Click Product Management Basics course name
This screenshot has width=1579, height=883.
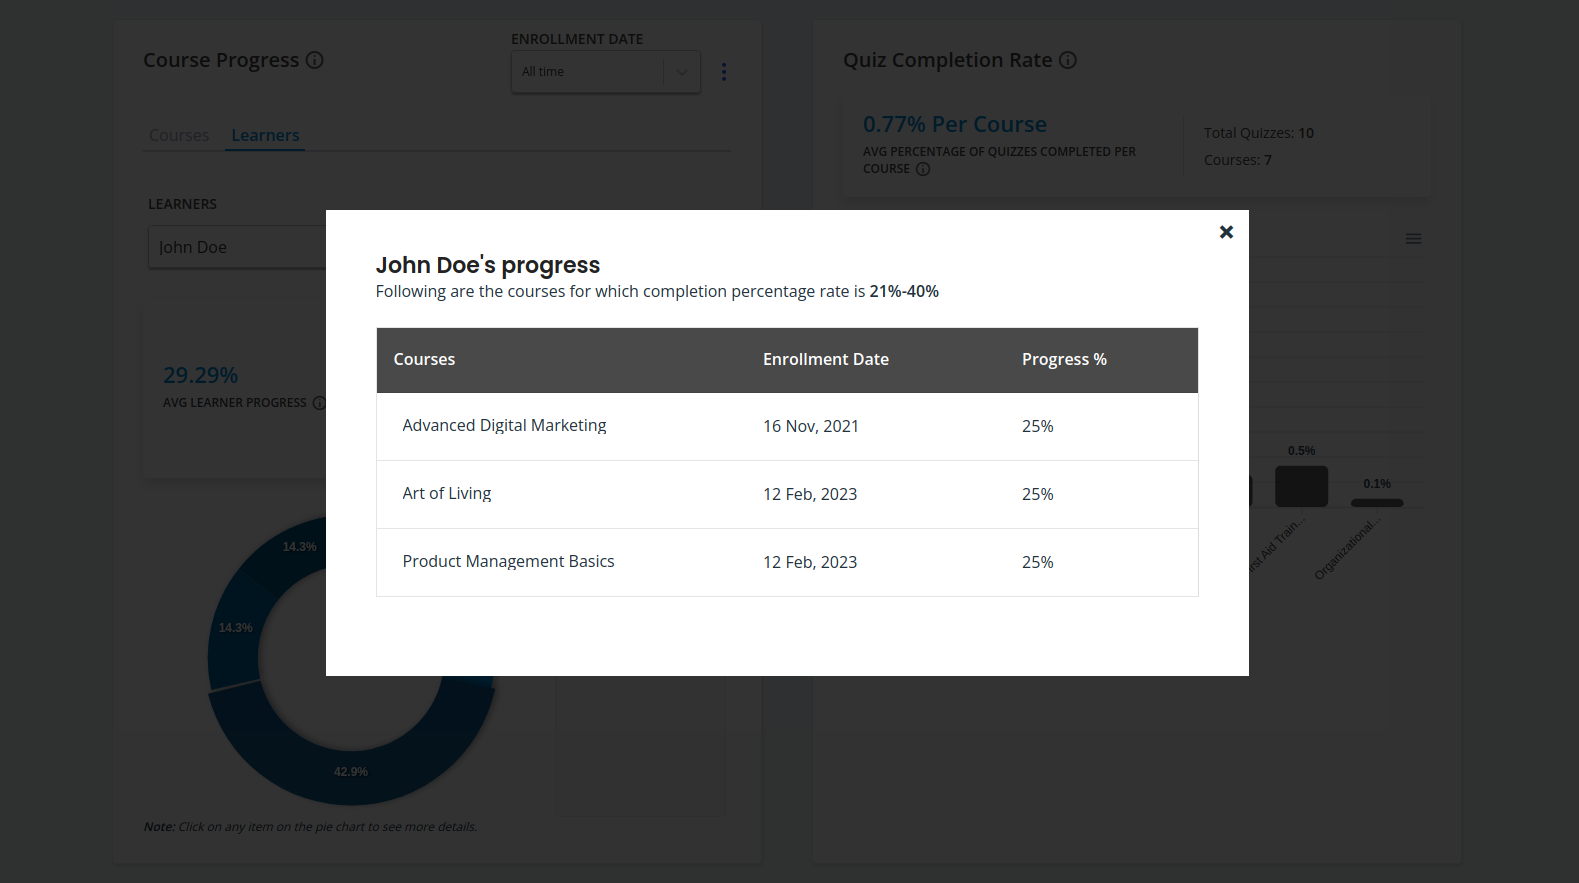coord(508,562)
